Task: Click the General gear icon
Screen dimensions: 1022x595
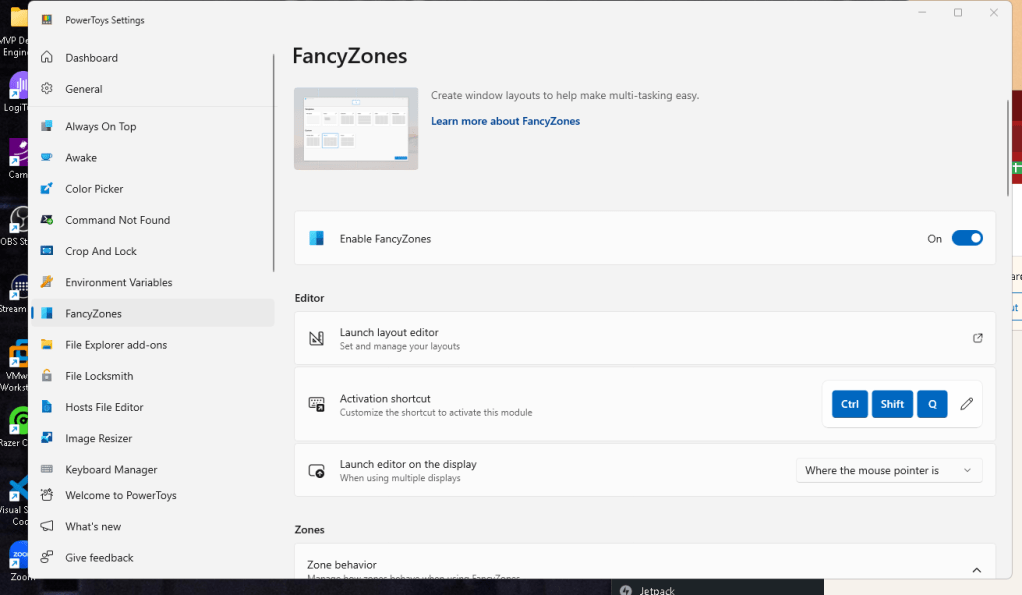Action: 47,89
